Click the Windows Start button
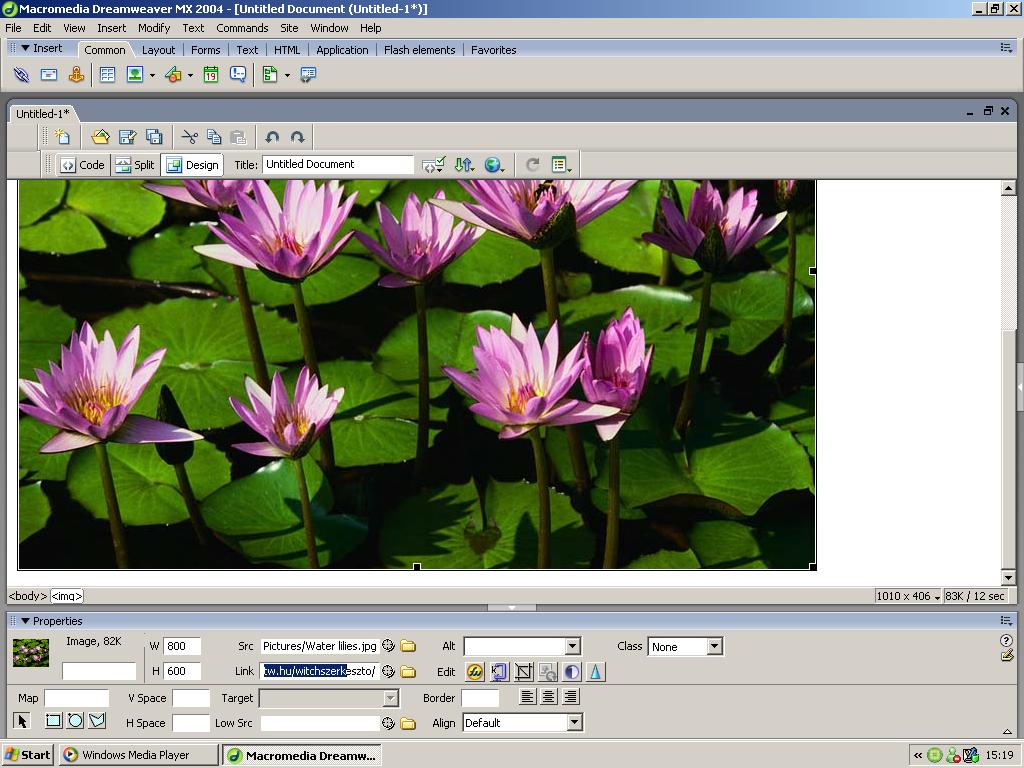 click(27, 755)
